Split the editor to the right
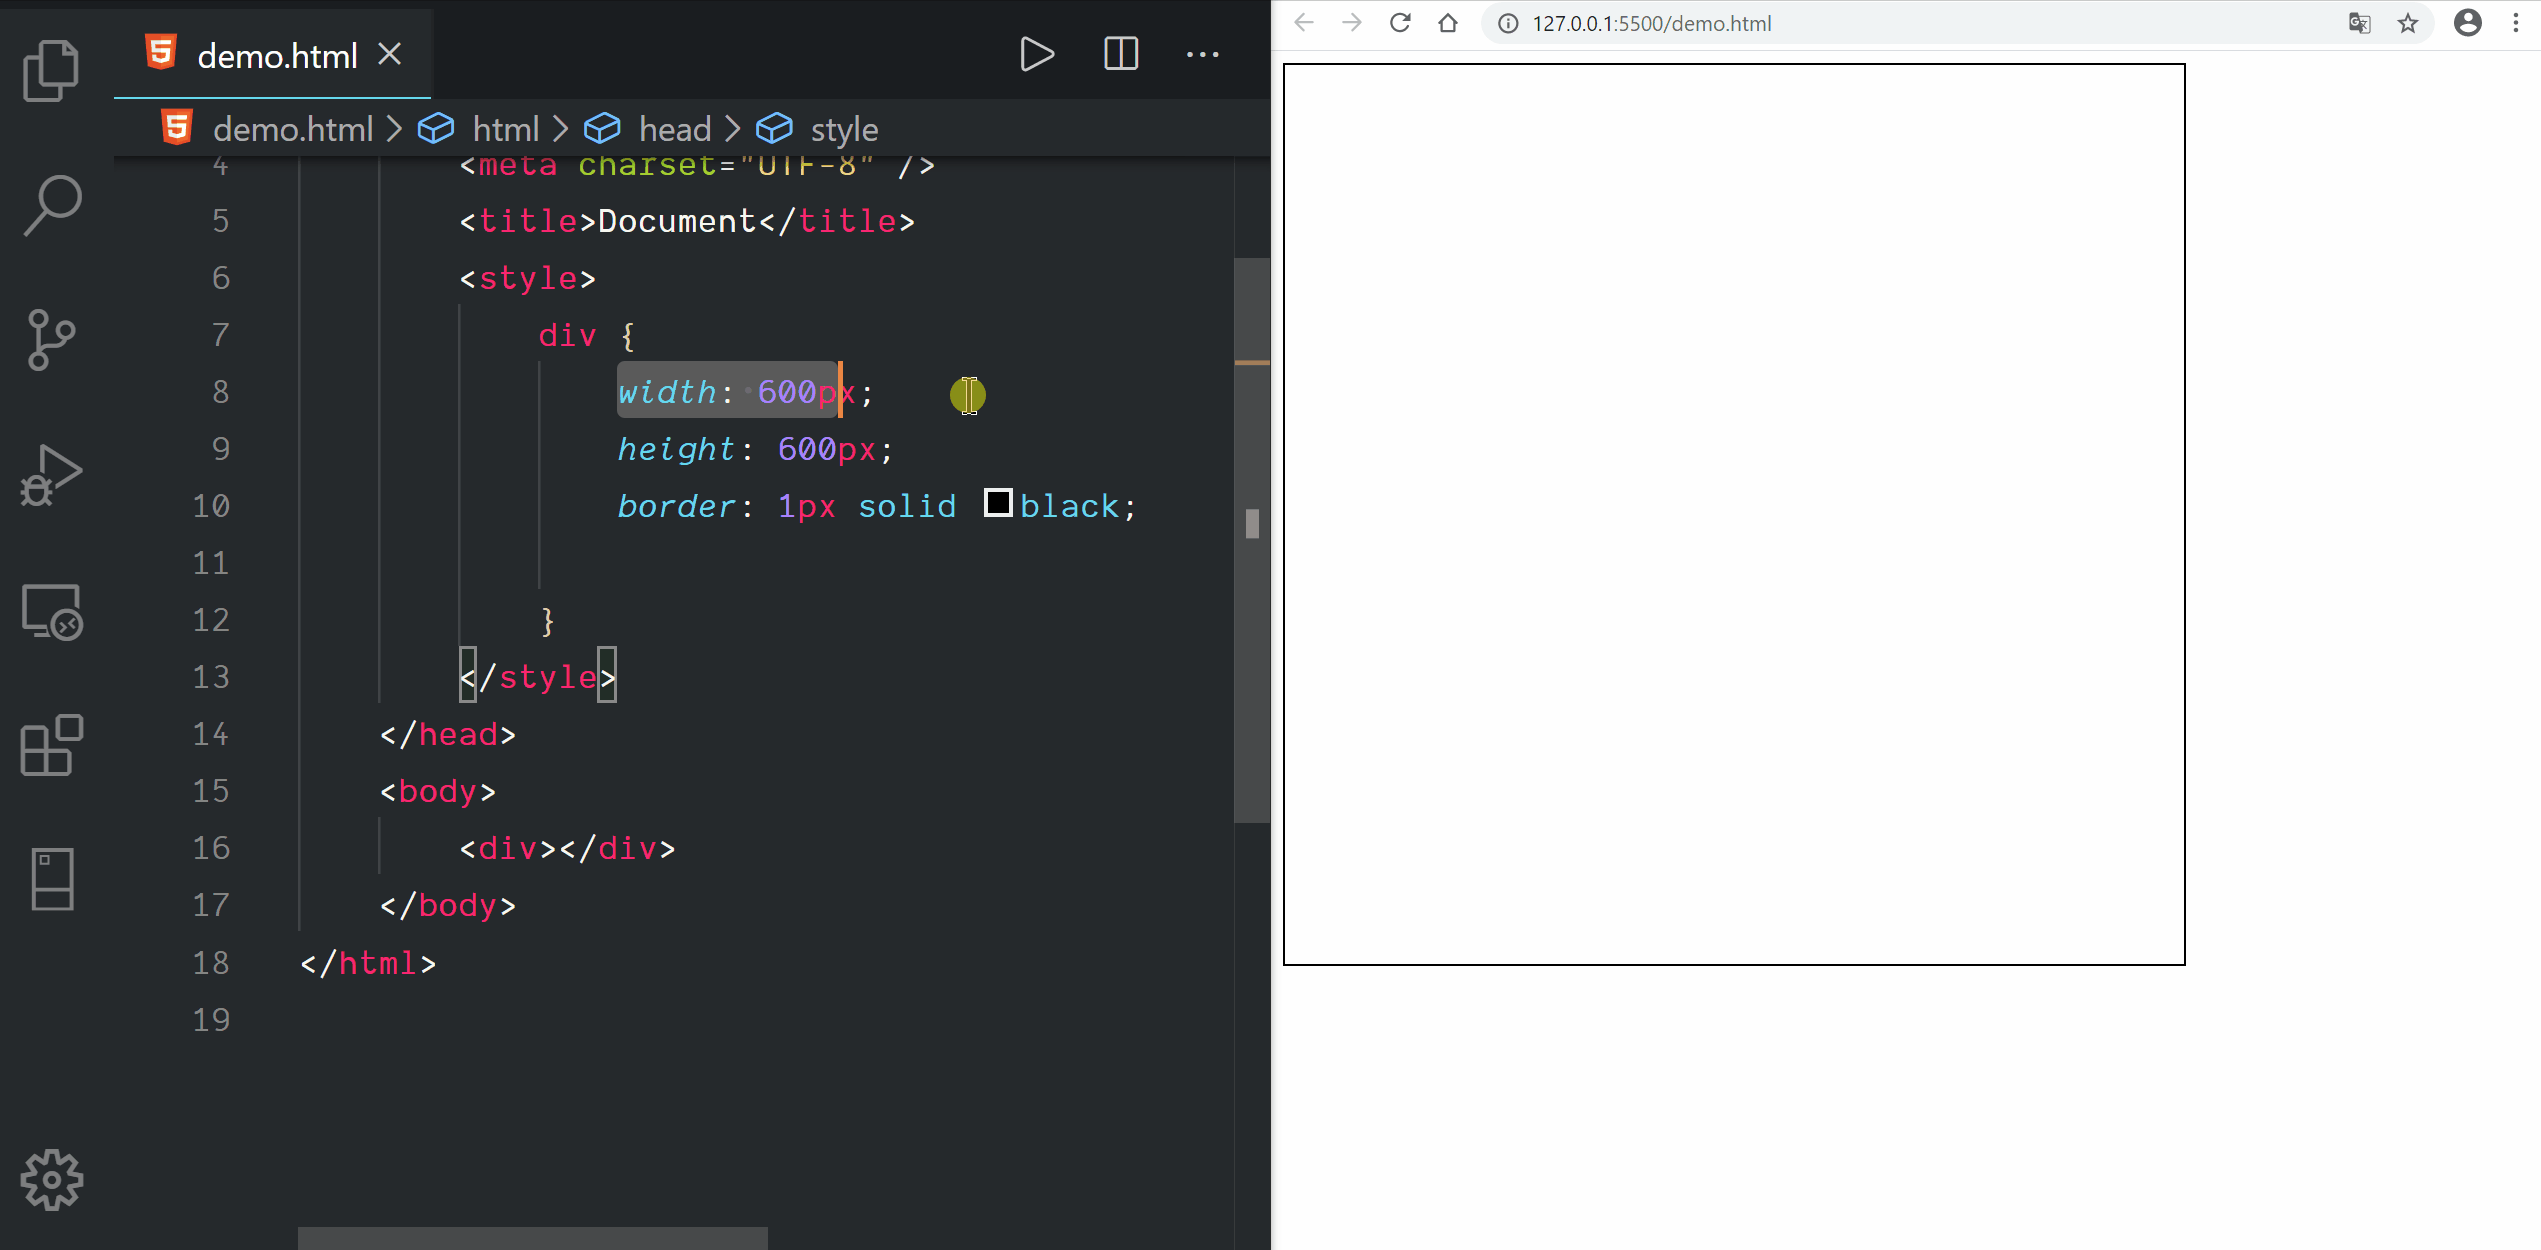This screenshot has height=1250, width=2541. point(1120,54)
